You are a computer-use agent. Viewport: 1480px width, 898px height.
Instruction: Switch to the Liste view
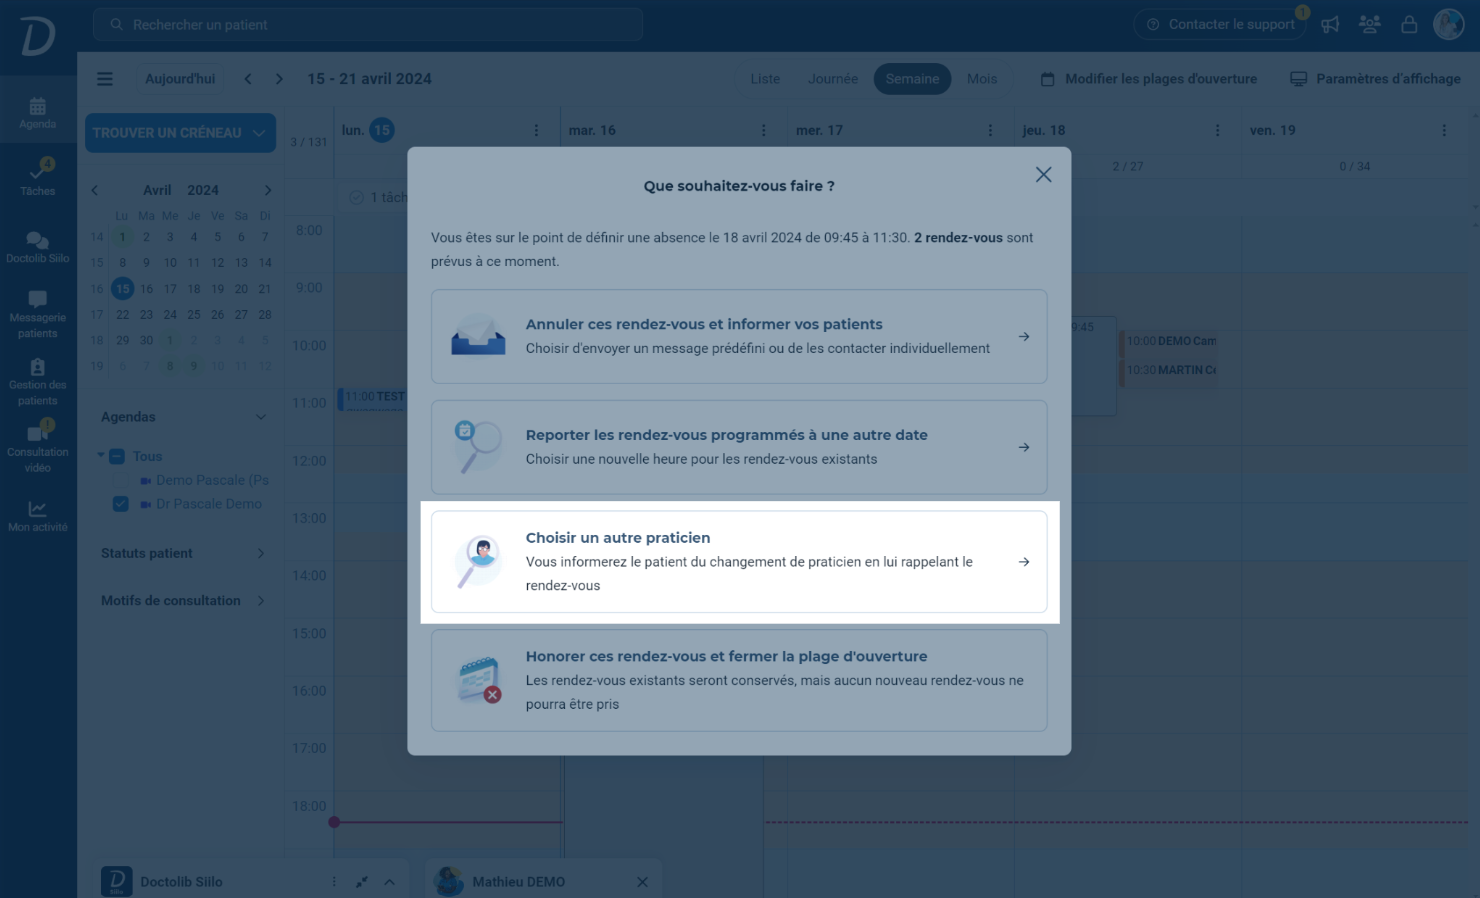(x=765, y=79)
